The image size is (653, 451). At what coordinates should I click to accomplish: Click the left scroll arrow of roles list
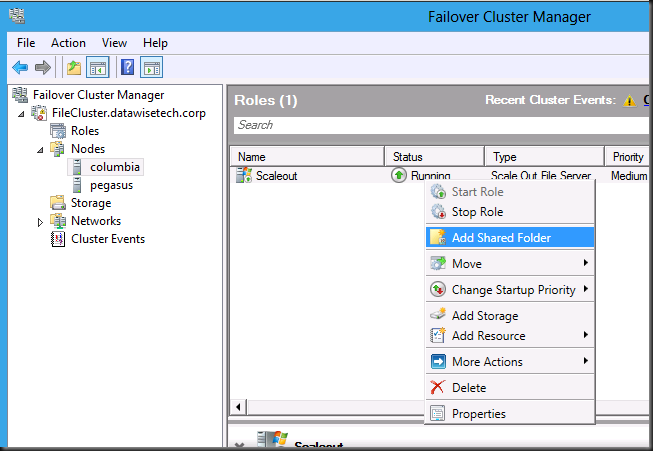click(238, 407)
